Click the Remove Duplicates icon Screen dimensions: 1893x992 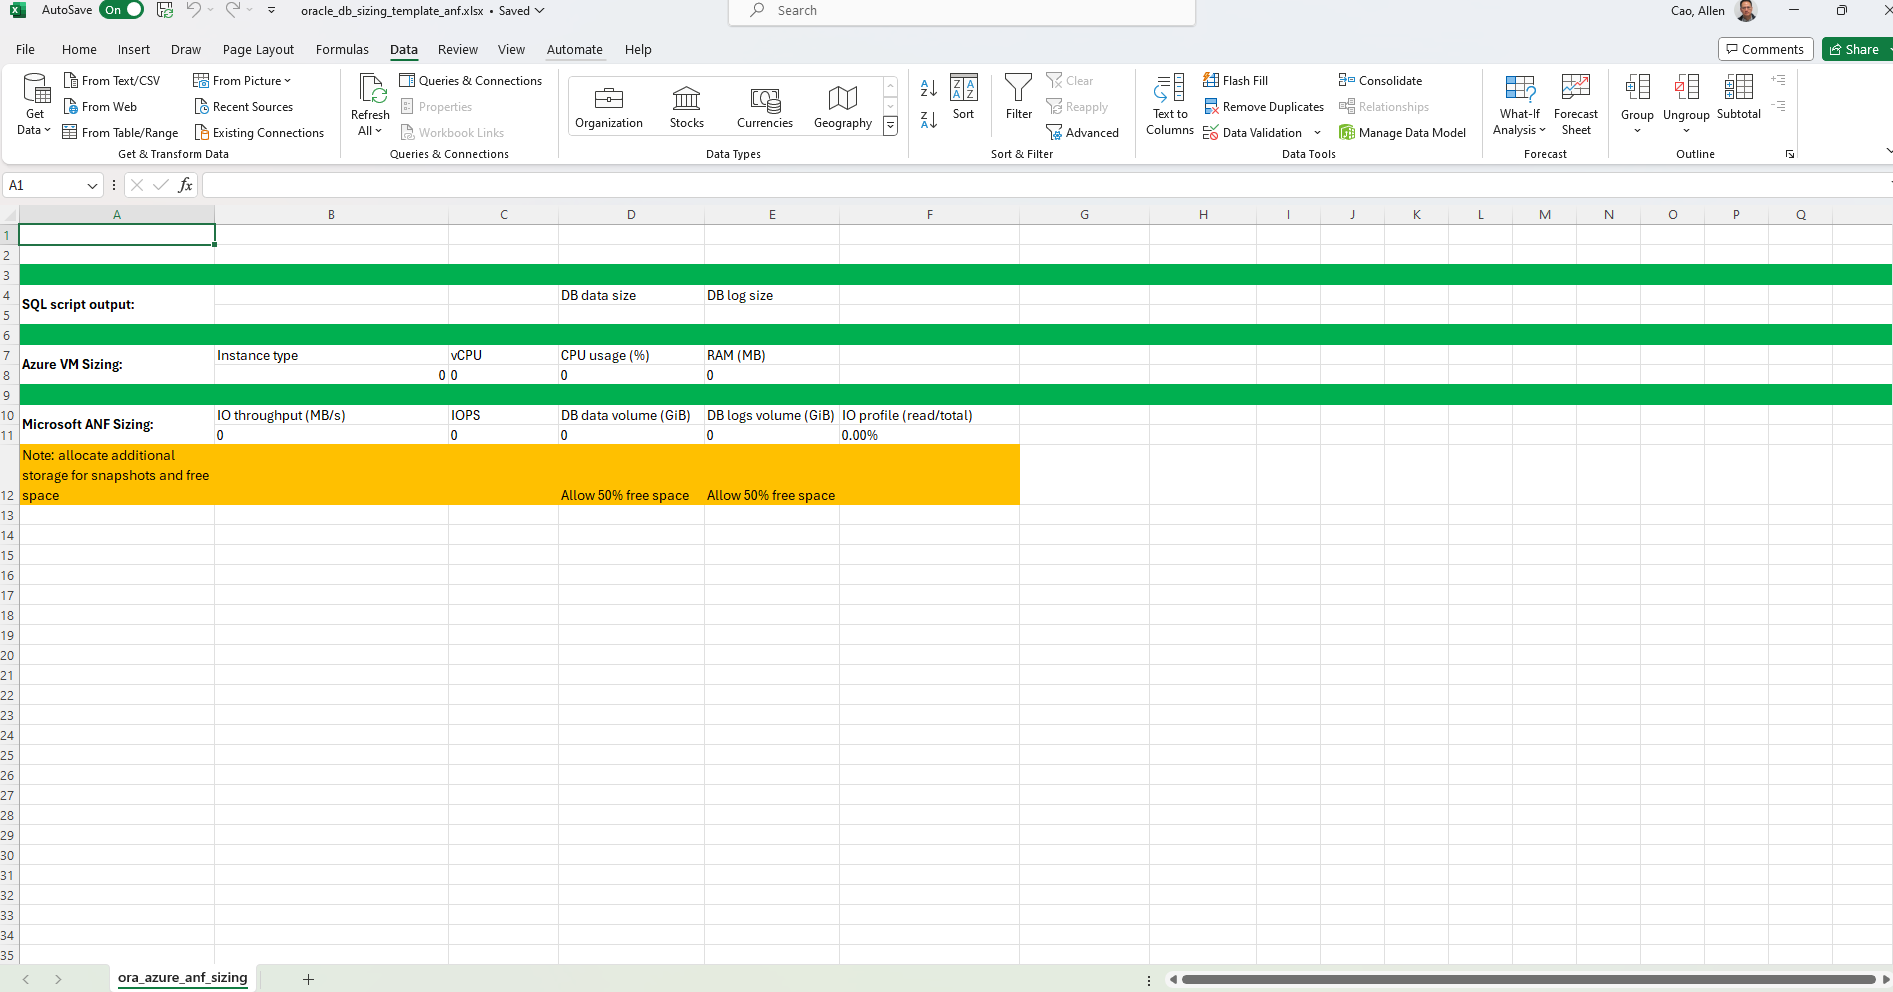click(x=1211, y=107)
